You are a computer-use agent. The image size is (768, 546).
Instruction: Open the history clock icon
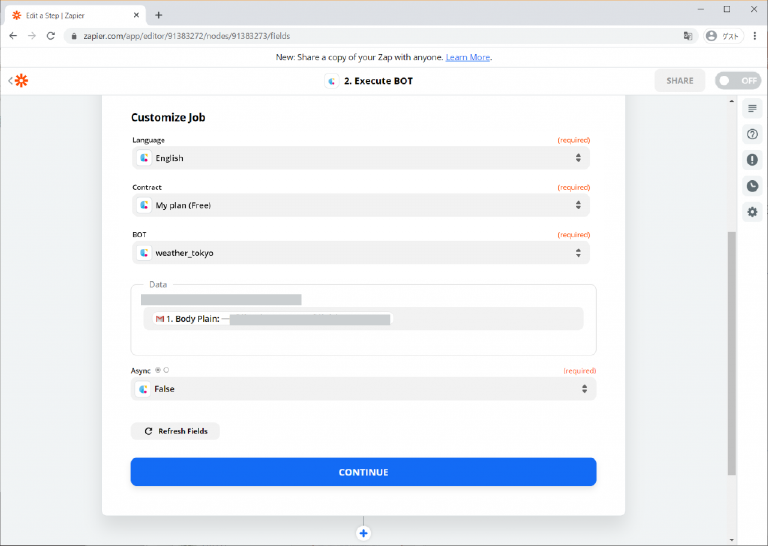752,186
